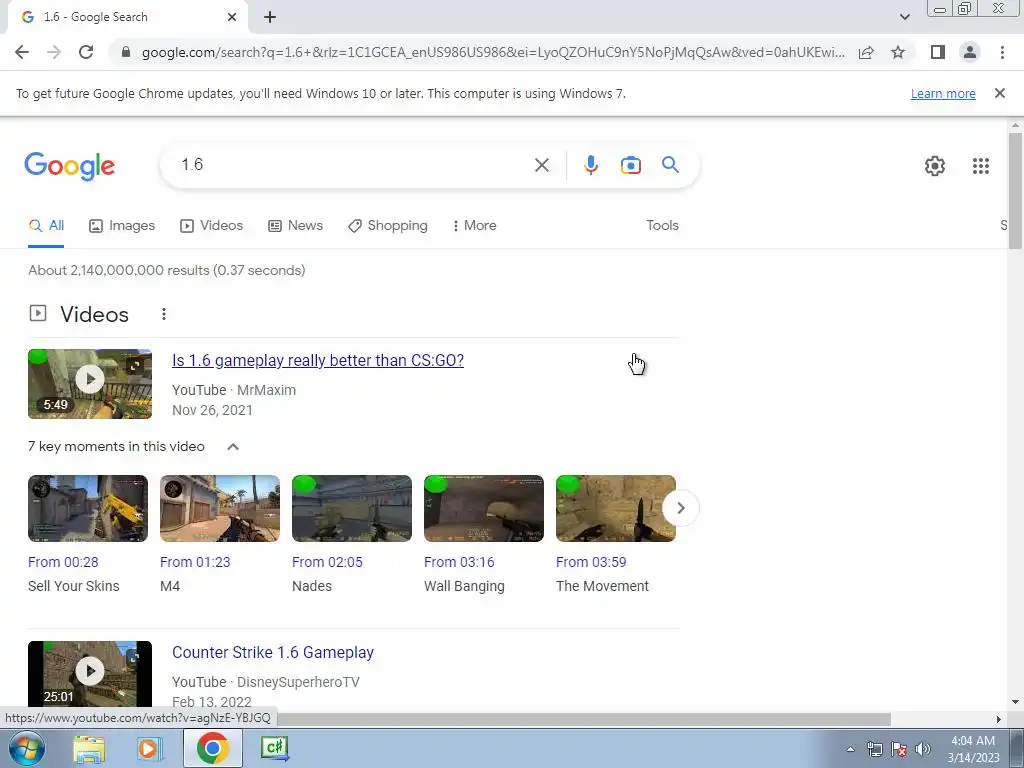Switch to Chrome in taskbar
The width and height of the screenshot is (1024, 768).
[212, 748]
